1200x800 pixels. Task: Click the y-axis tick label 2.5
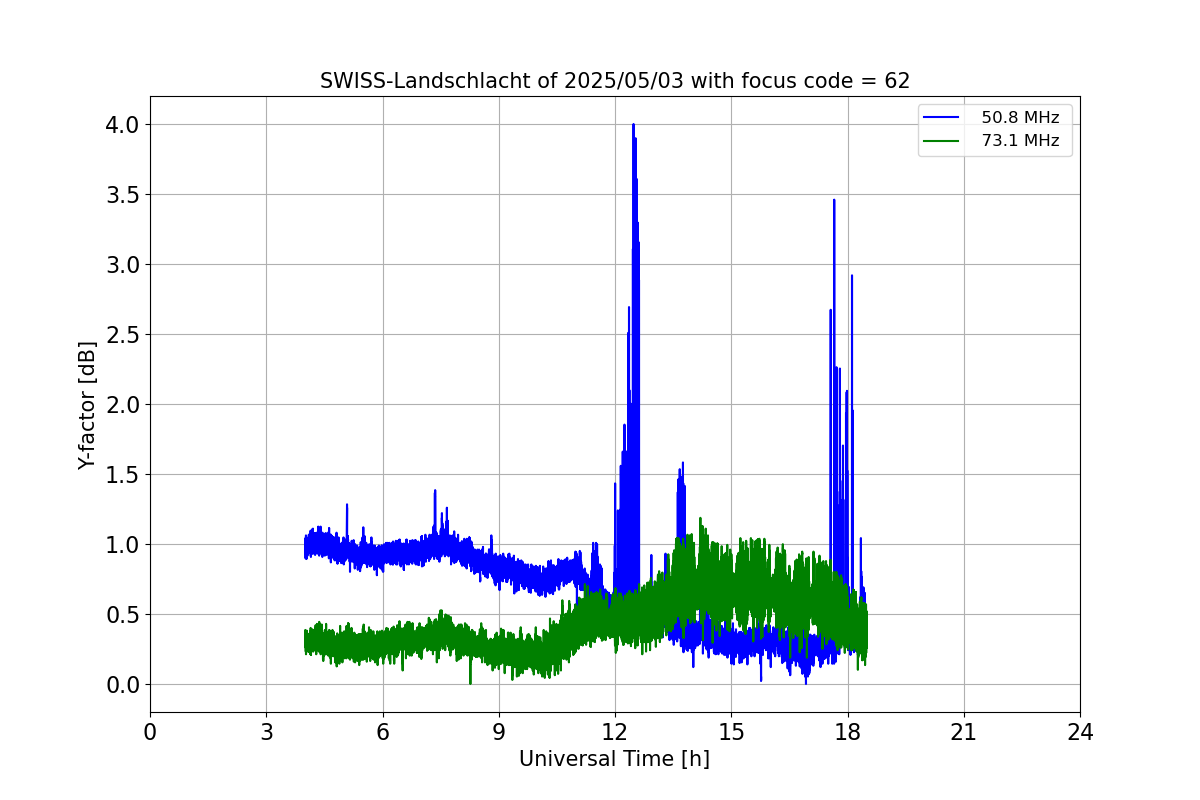coord(124,335)
